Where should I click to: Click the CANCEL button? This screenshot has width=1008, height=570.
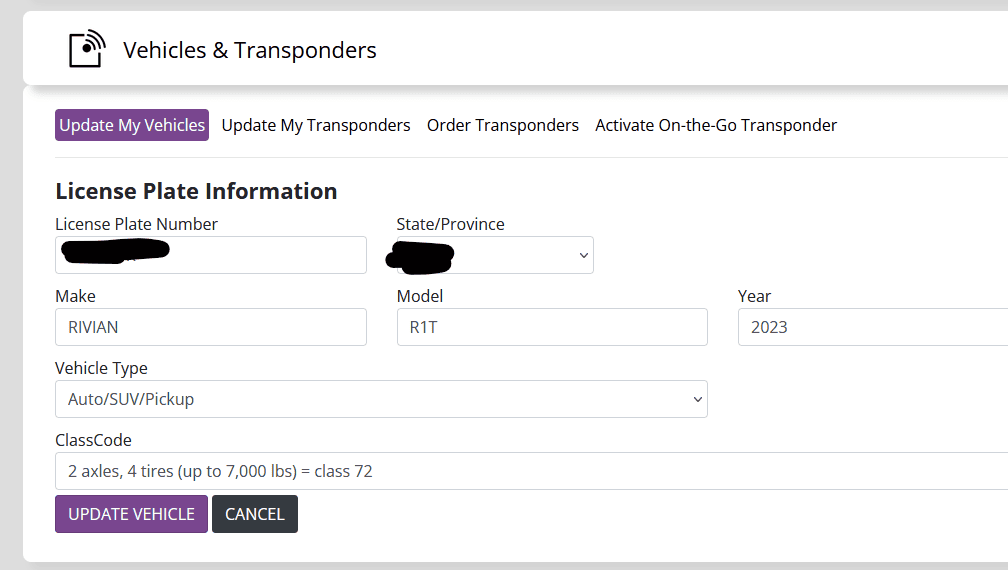pos(255,514)
